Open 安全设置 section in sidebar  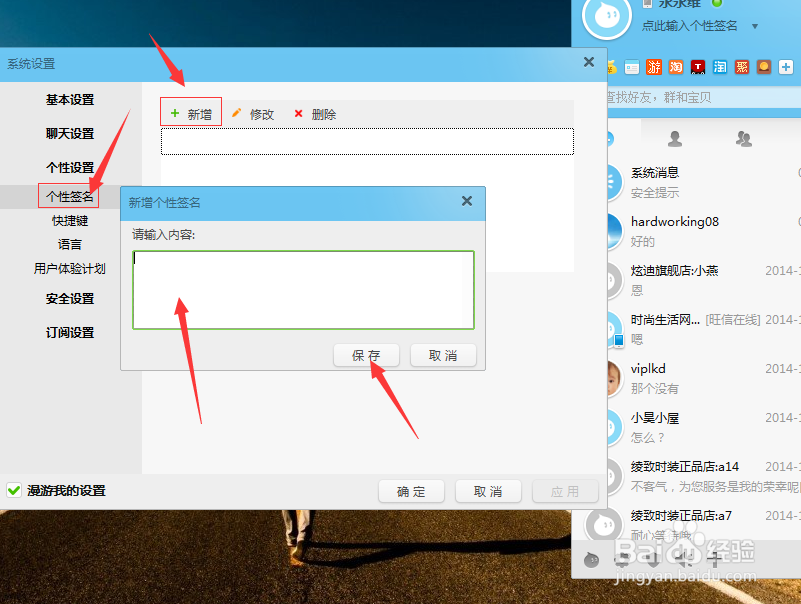click(70, 298)
